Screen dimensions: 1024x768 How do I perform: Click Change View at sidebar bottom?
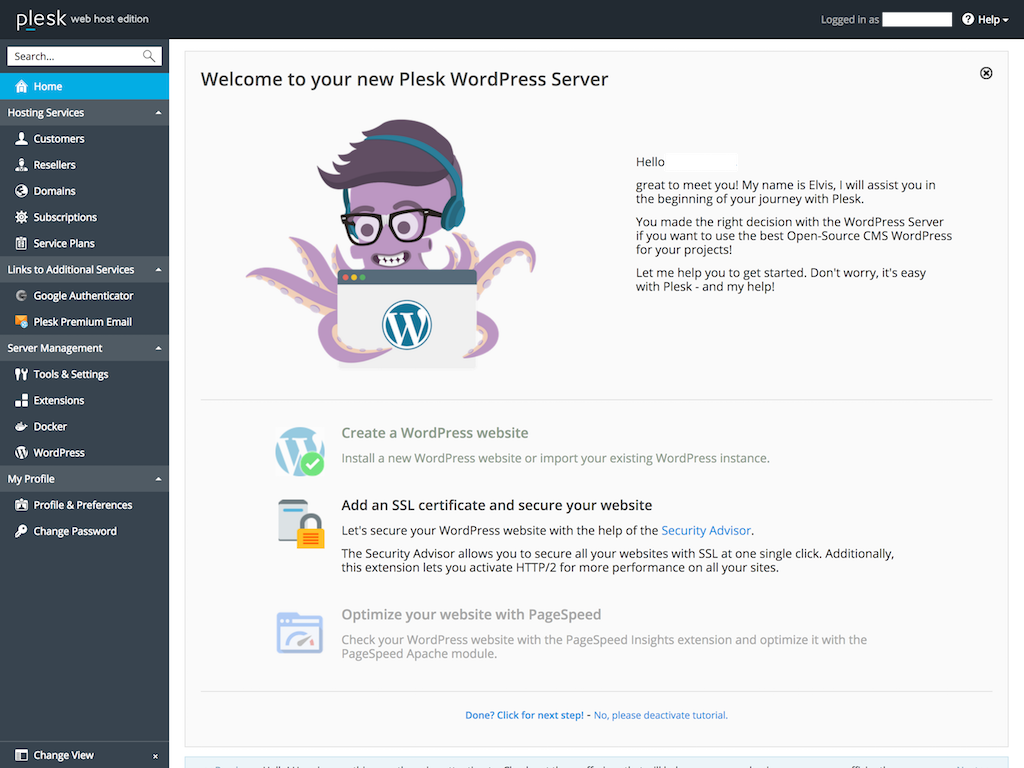[x=63, y=755]
